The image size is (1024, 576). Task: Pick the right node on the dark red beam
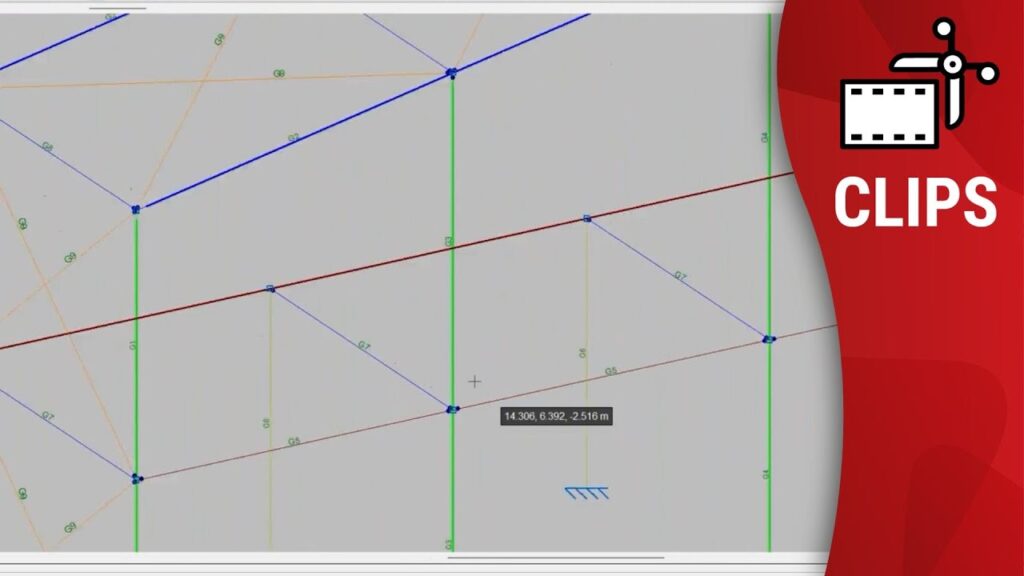[x=587, y=218]
